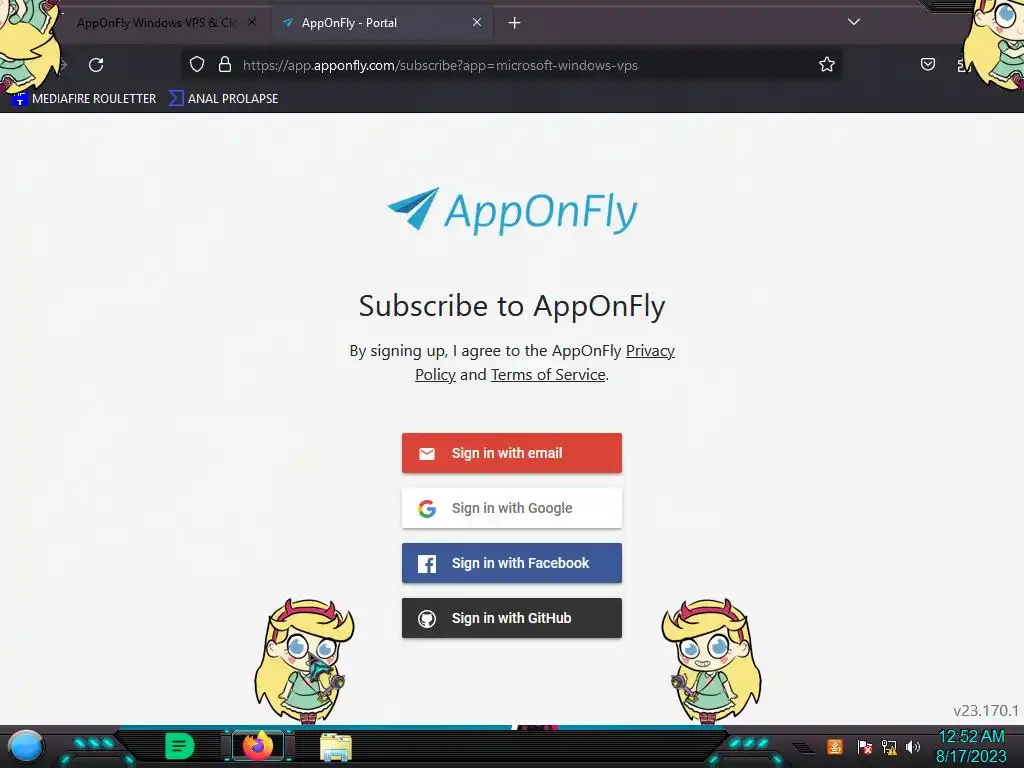The height and width of the screenshot is (768, 1024).
Task: Open a new tab with the plus icon
Action: tap(515, 23)
